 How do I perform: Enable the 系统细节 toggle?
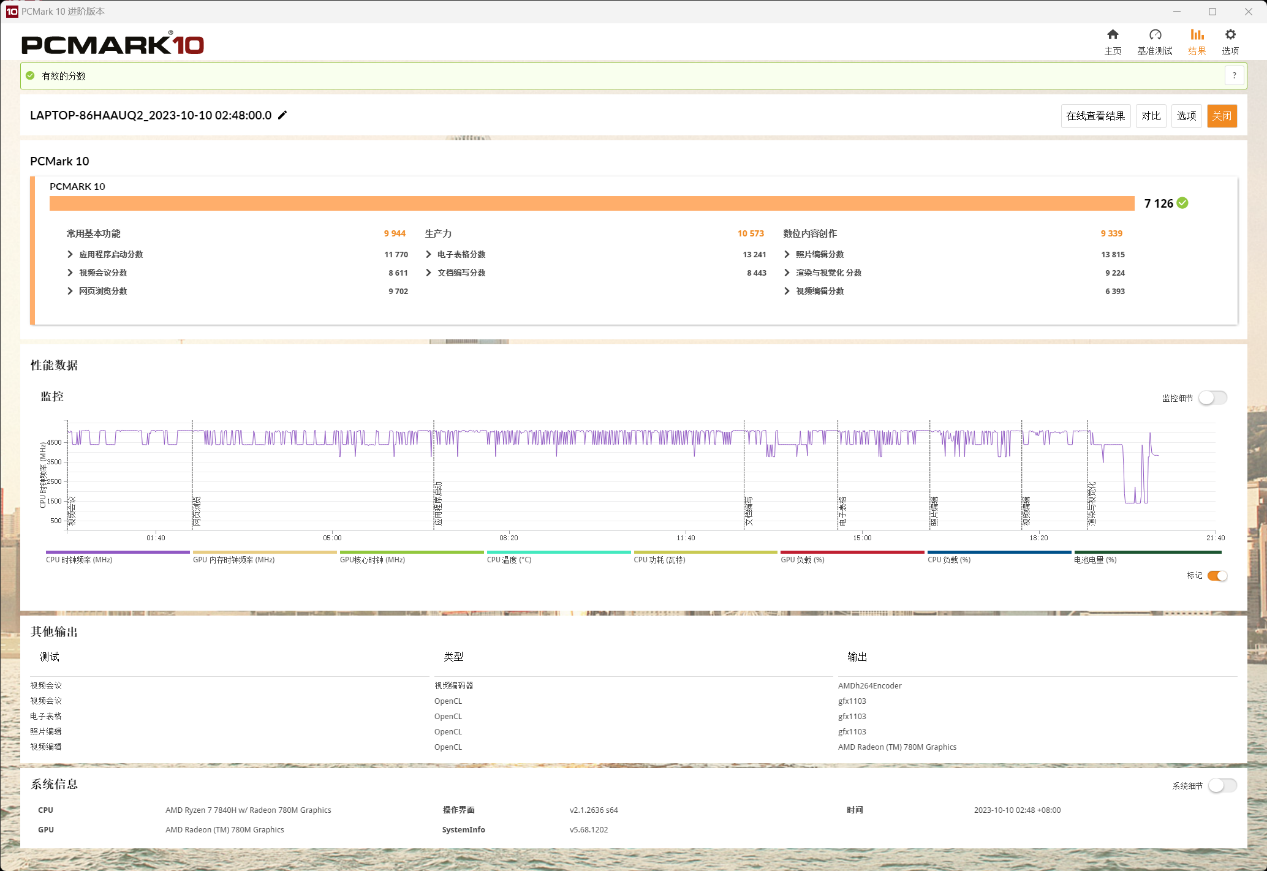pos(1222,785)
